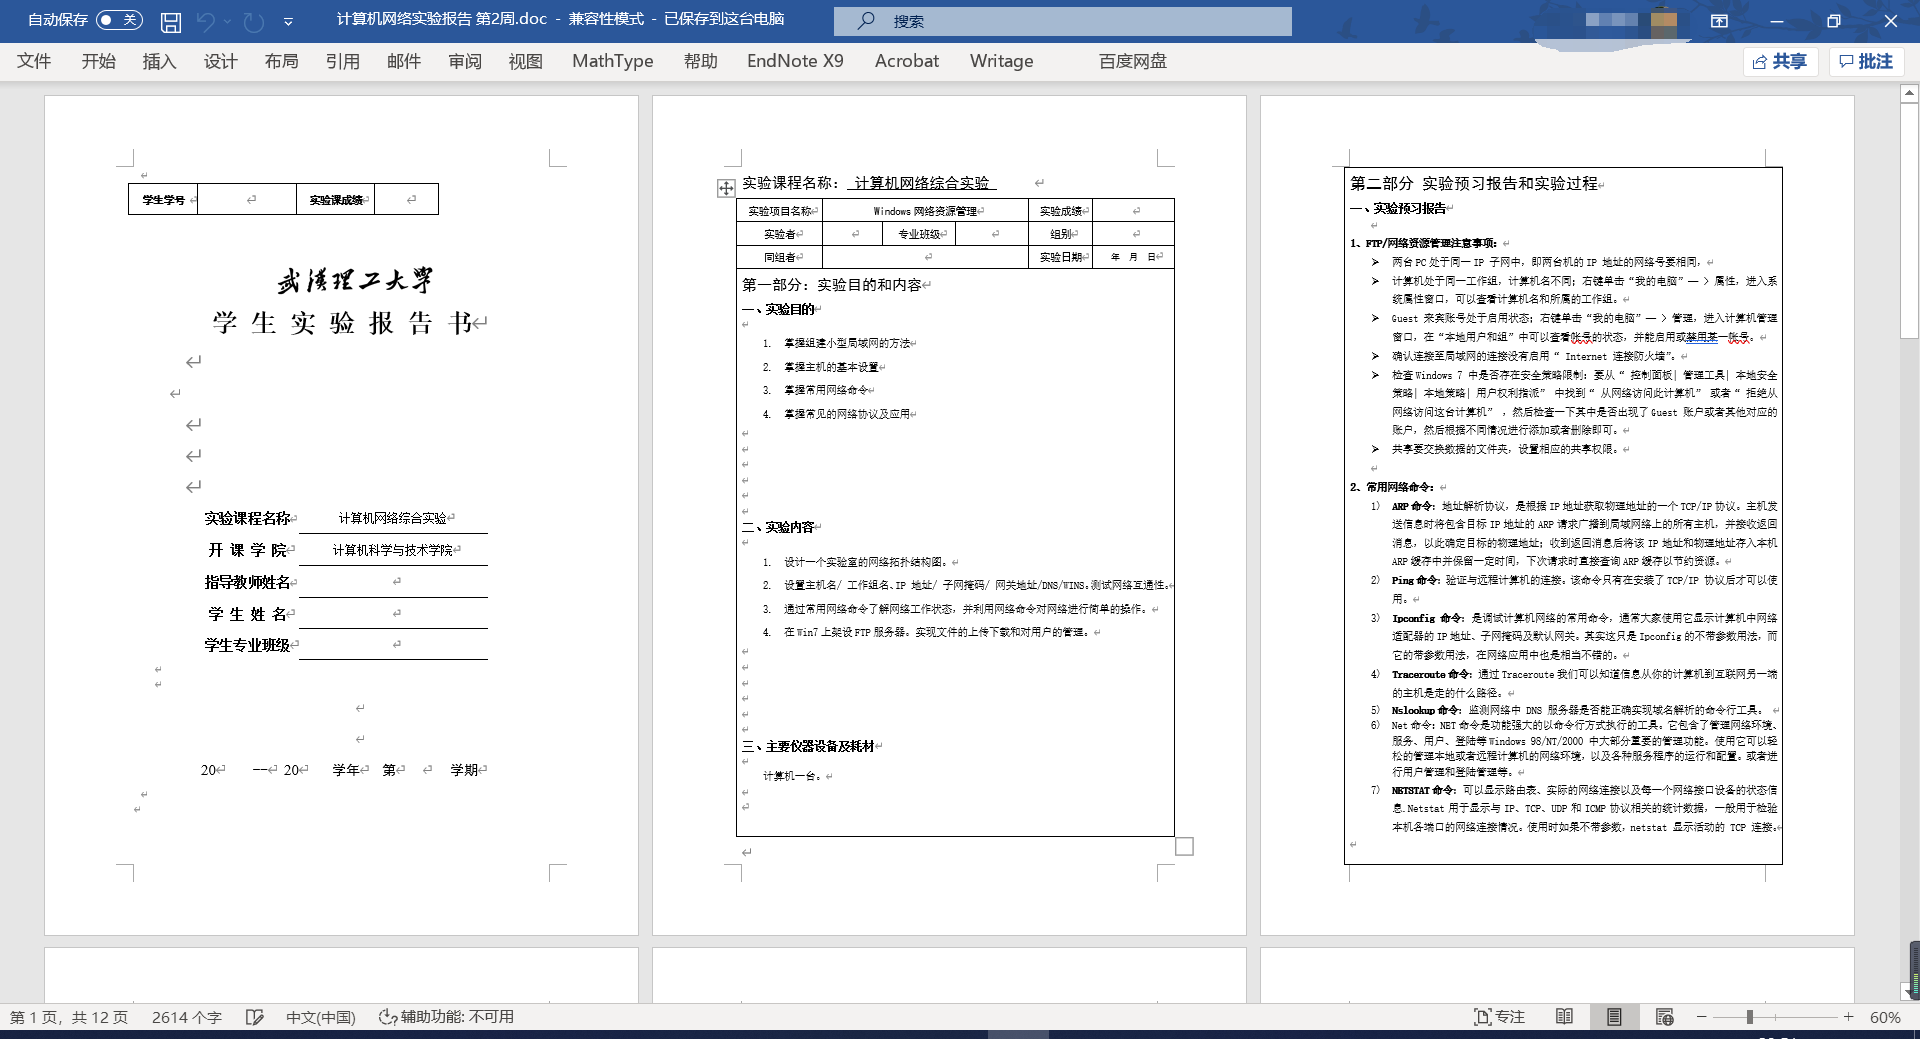Viewport: 1920px width, 1039px height.
Task: Click the Undo arrow icon
Action: pos(207,21)
